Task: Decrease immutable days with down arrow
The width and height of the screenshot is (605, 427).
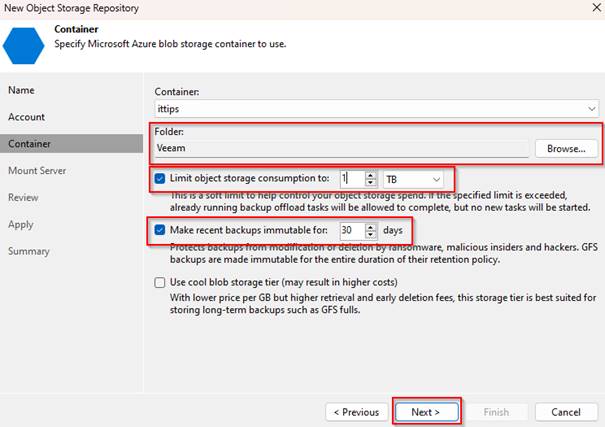Action: 370,235
